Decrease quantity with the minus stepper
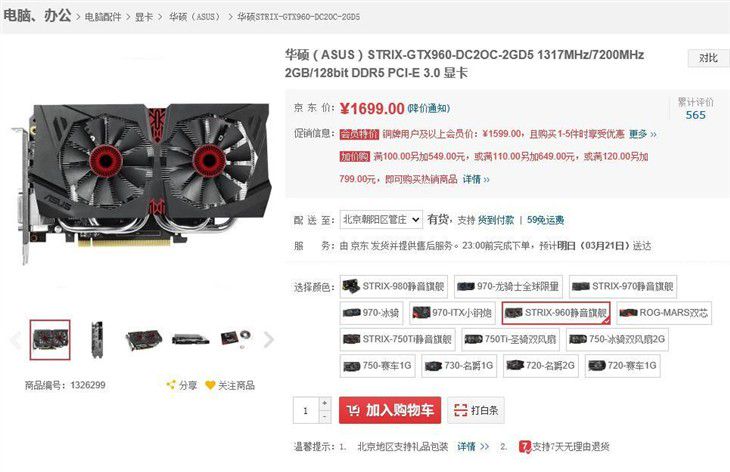Image resolution: width=730 pixels, height=472 pixels. pos(324,417)
